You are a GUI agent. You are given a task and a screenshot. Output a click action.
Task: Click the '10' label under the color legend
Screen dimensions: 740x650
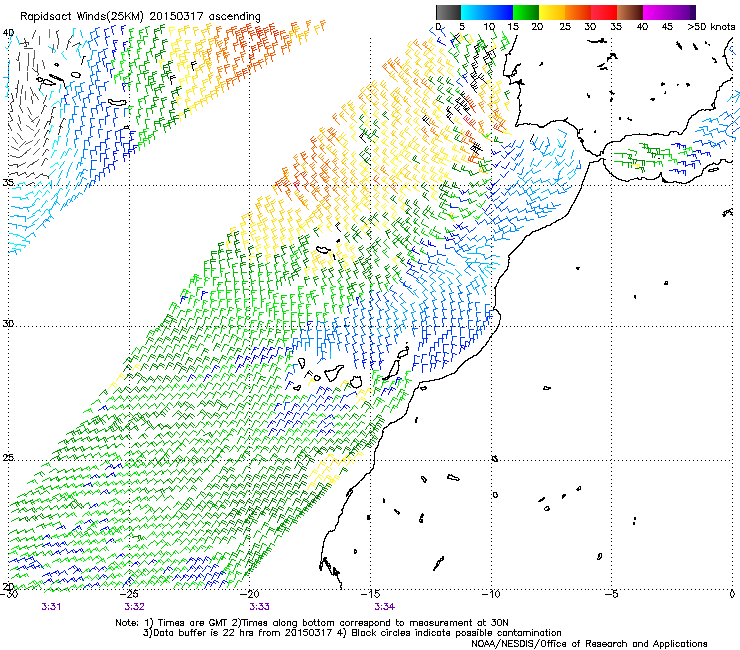pyautogui.click(x=488, y=27)
